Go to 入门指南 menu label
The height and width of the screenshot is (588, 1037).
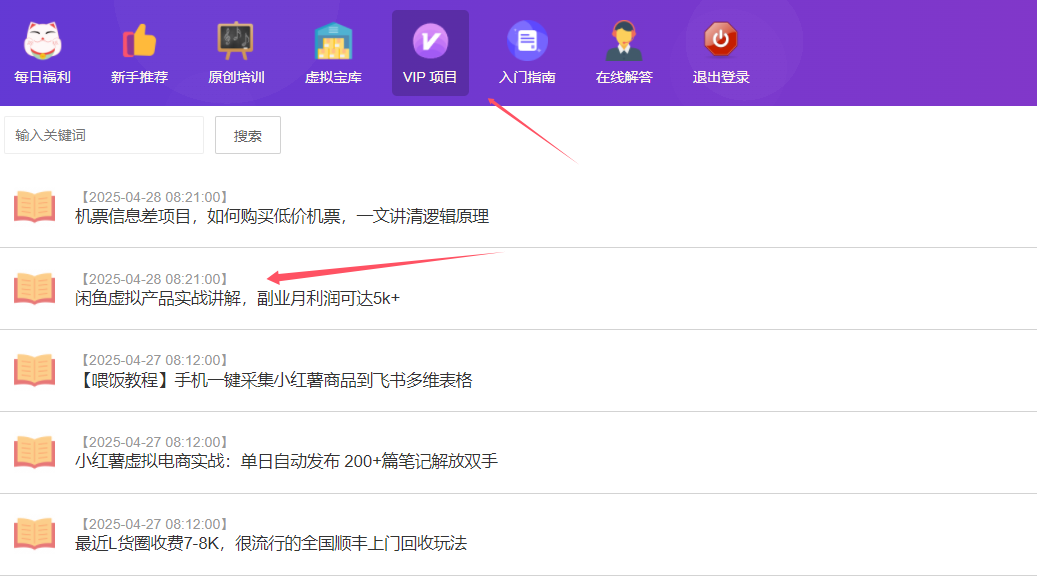tap(527, 77)
